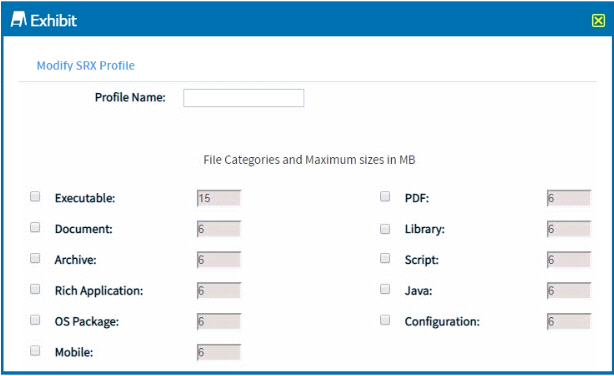
Task: Toggle the Rich Application checkbox
Action: coord(35,289)
